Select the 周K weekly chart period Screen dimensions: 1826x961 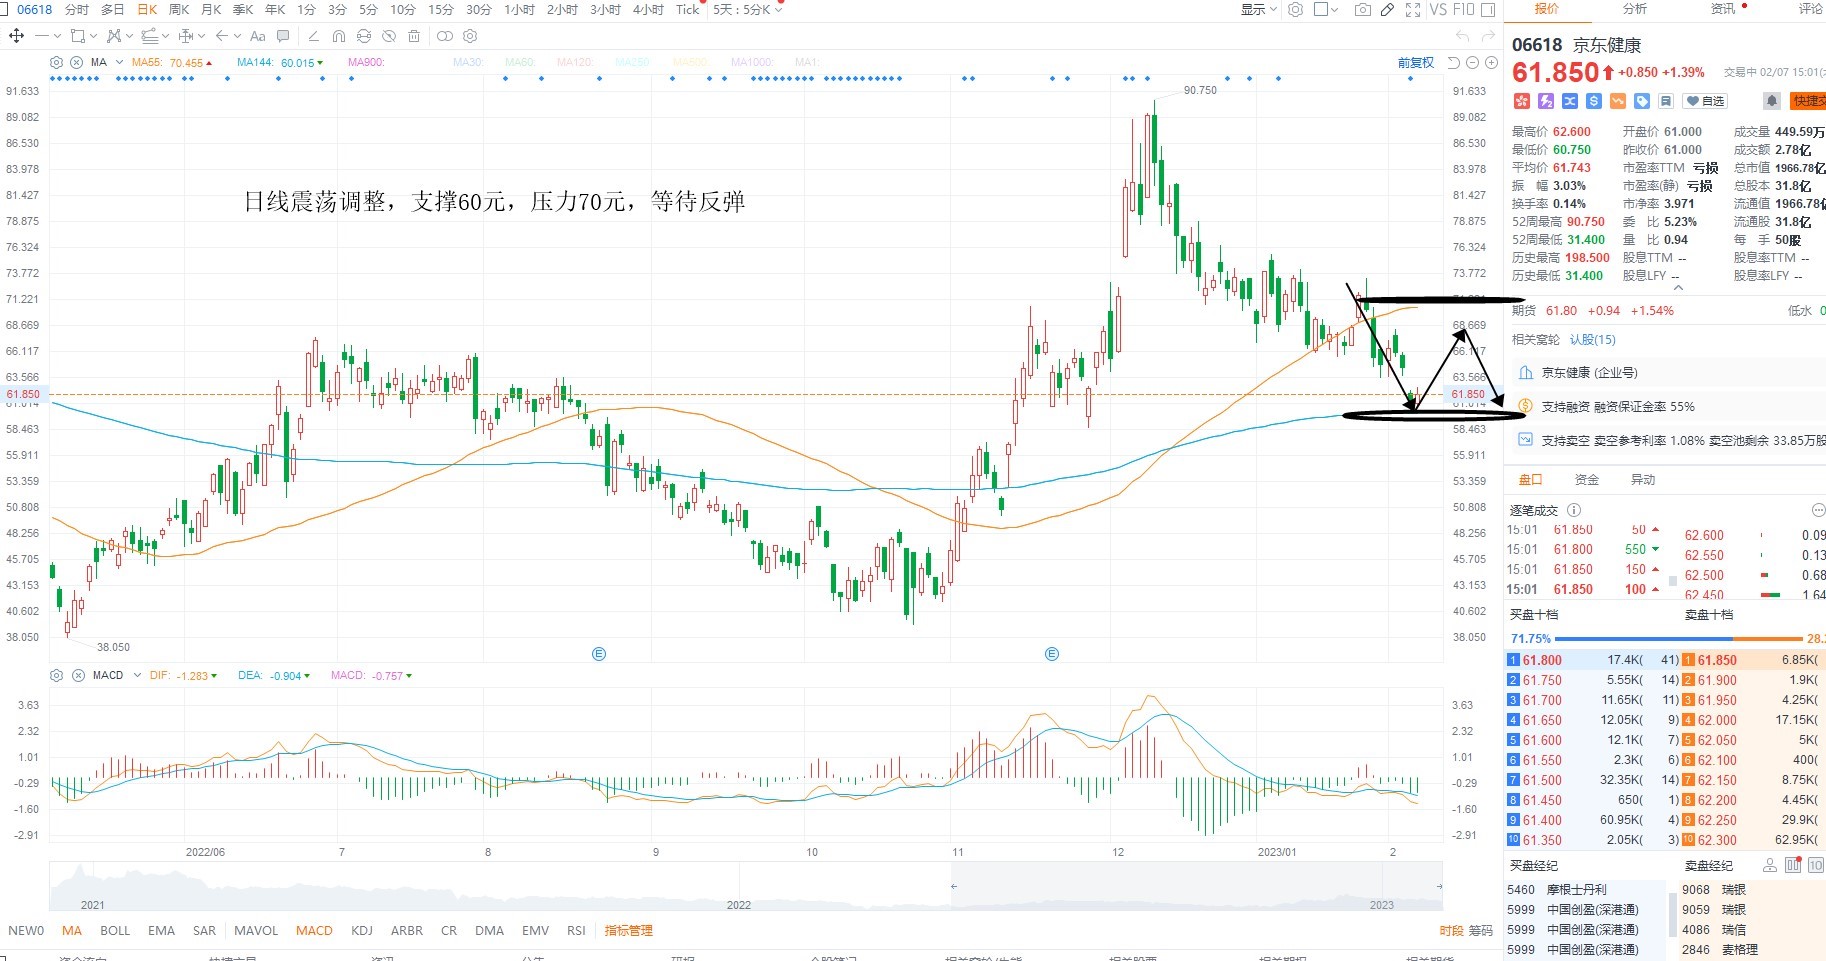tap(180, 10)
